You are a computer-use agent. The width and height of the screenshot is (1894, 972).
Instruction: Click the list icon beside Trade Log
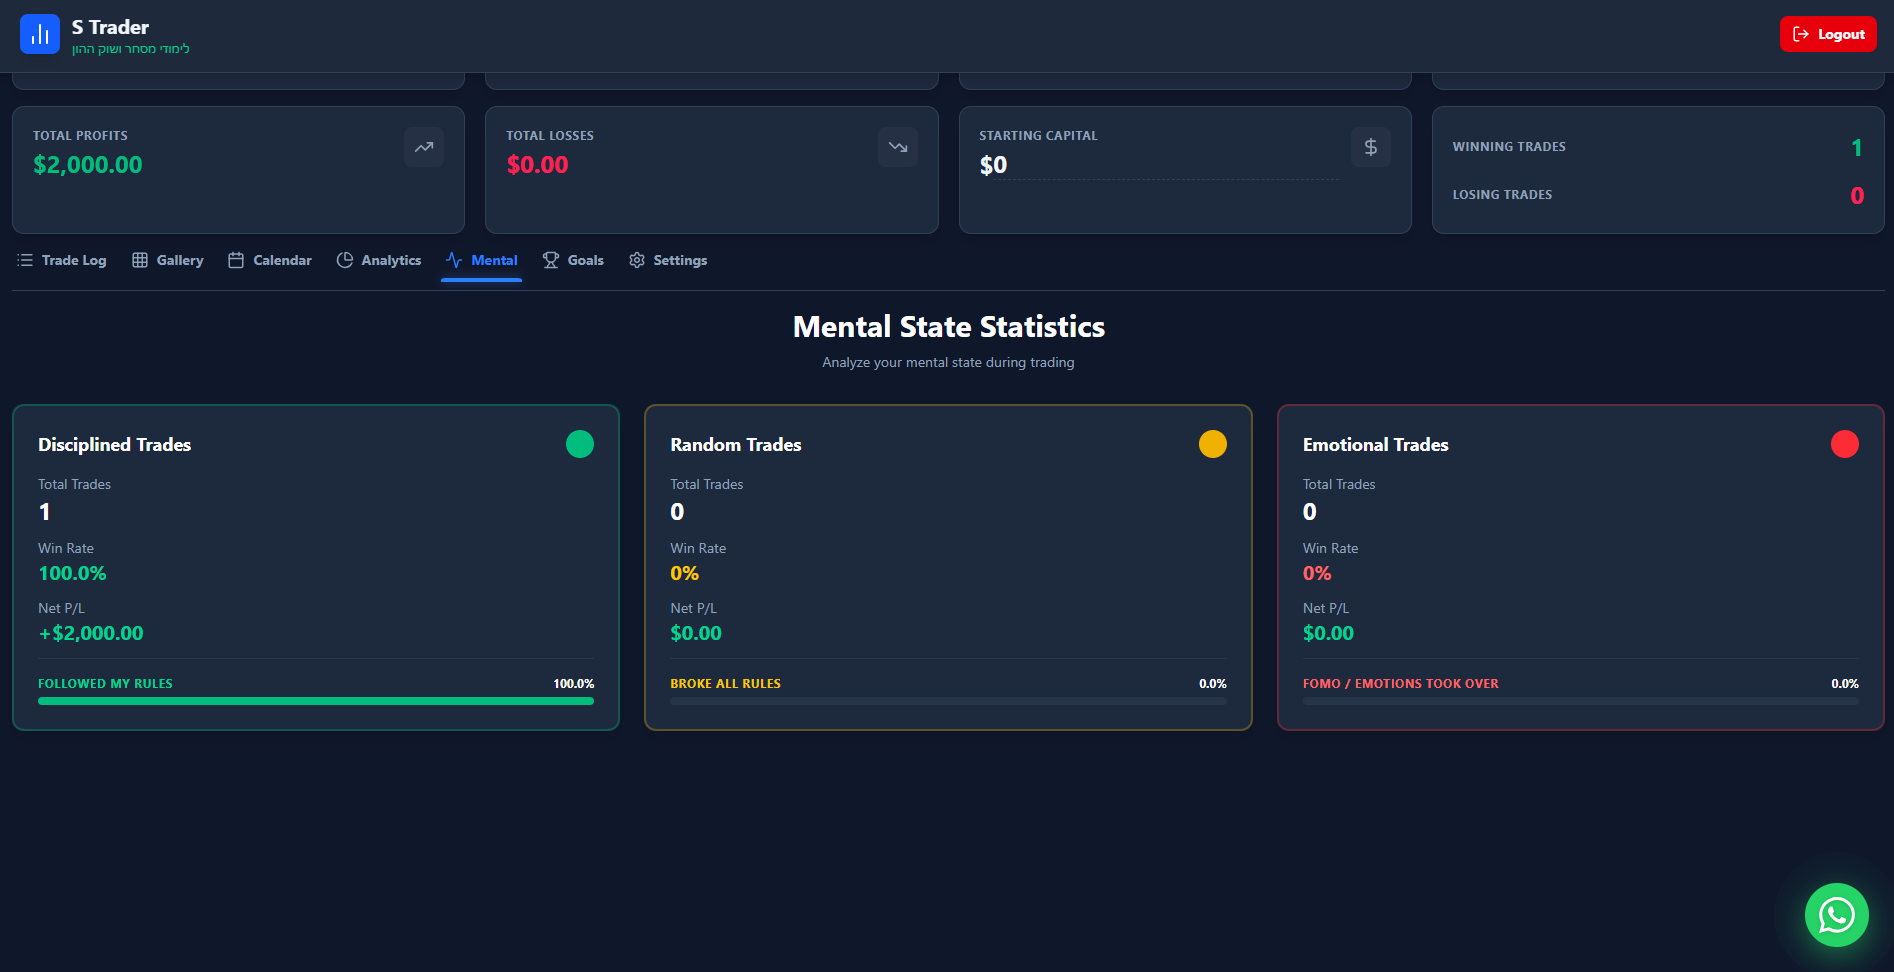click(25, 260)
